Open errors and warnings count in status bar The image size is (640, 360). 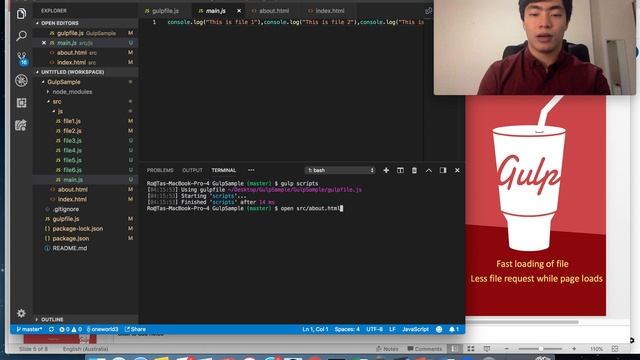pos(70,329)
